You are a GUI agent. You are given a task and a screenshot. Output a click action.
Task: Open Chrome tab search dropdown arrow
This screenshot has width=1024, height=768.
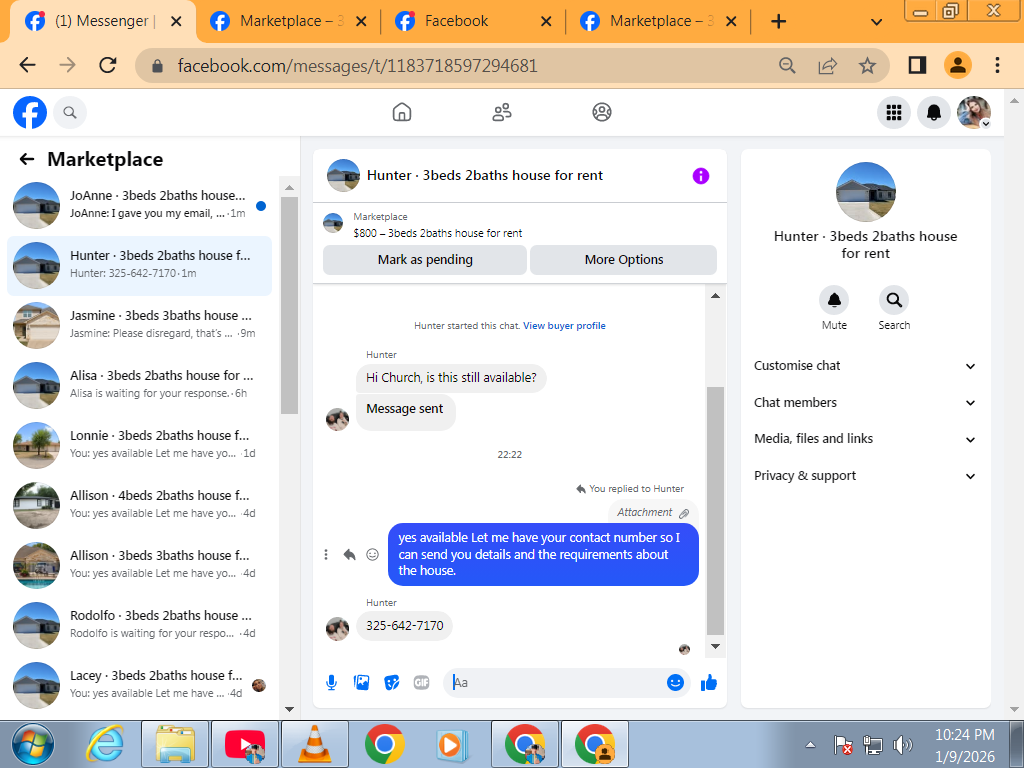pyautogui.click(x=876, y=22)
